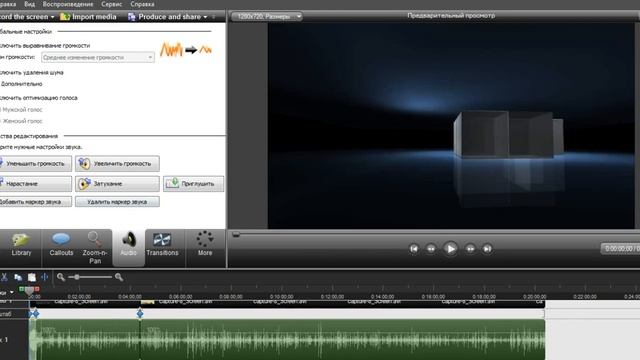Viewport: 640px width, 360px height.
Task: Click Нарастание fade-in button
Action: pyautogui.click(x=35, y=184)
